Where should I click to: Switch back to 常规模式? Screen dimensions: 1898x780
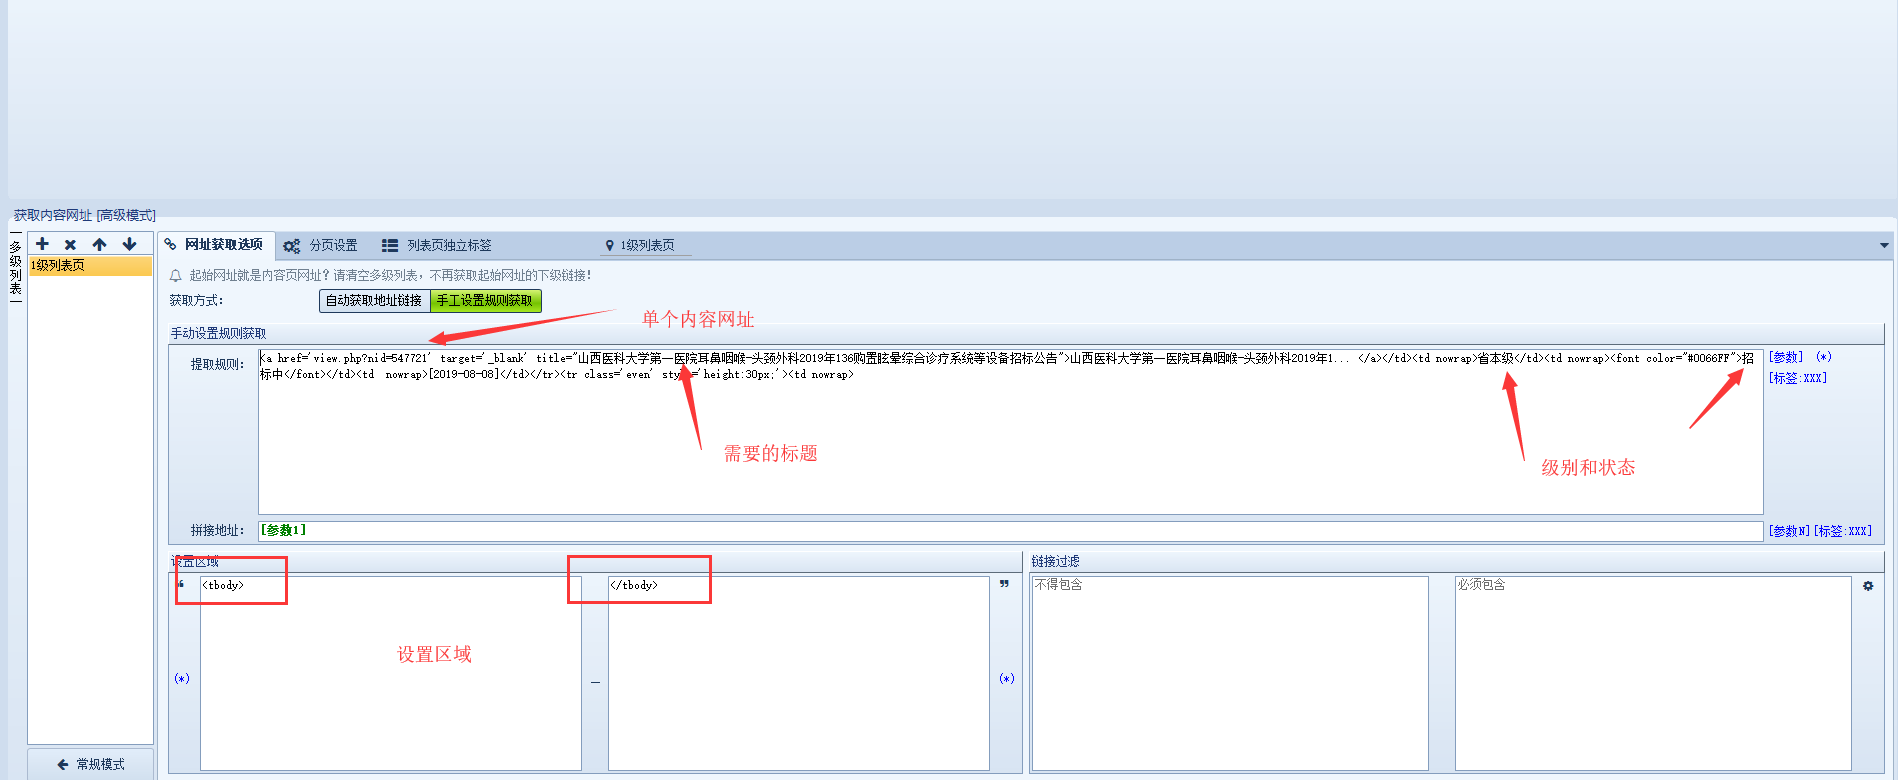(91, 764)
